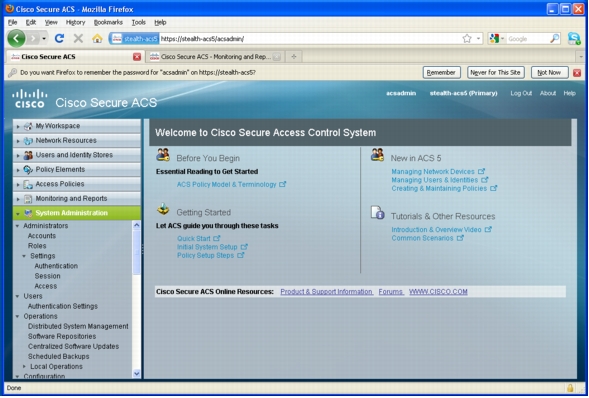The height and width of the screenshot is (398, 589).
Task: Click the My Workspace icon
Action: pyautogui.click(x=28, y=126)
